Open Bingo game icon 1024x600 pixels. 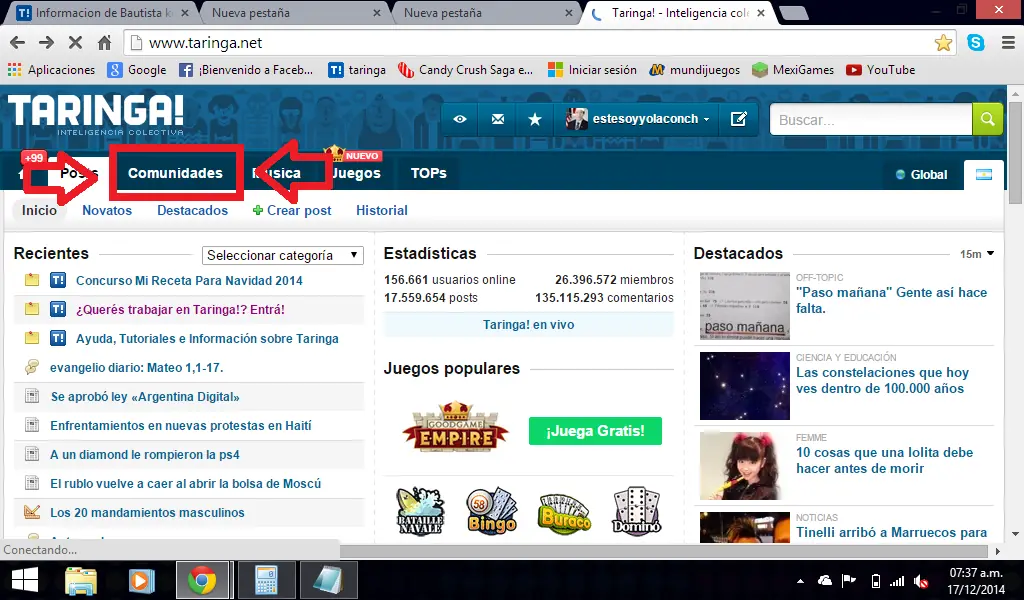pyautogui.click(x=492, y=511)
